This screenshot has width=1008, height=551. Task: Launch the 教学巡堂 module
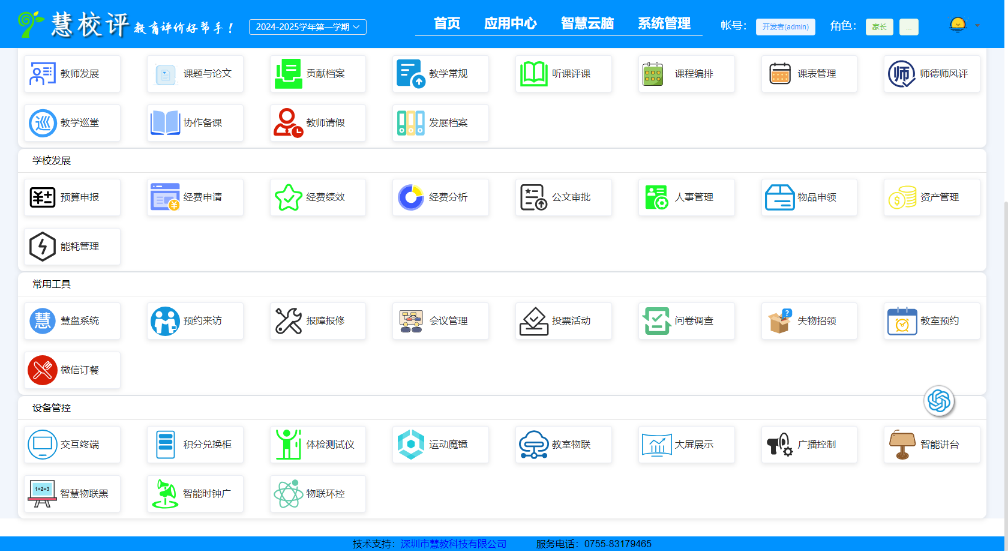[x=72, y=123]
